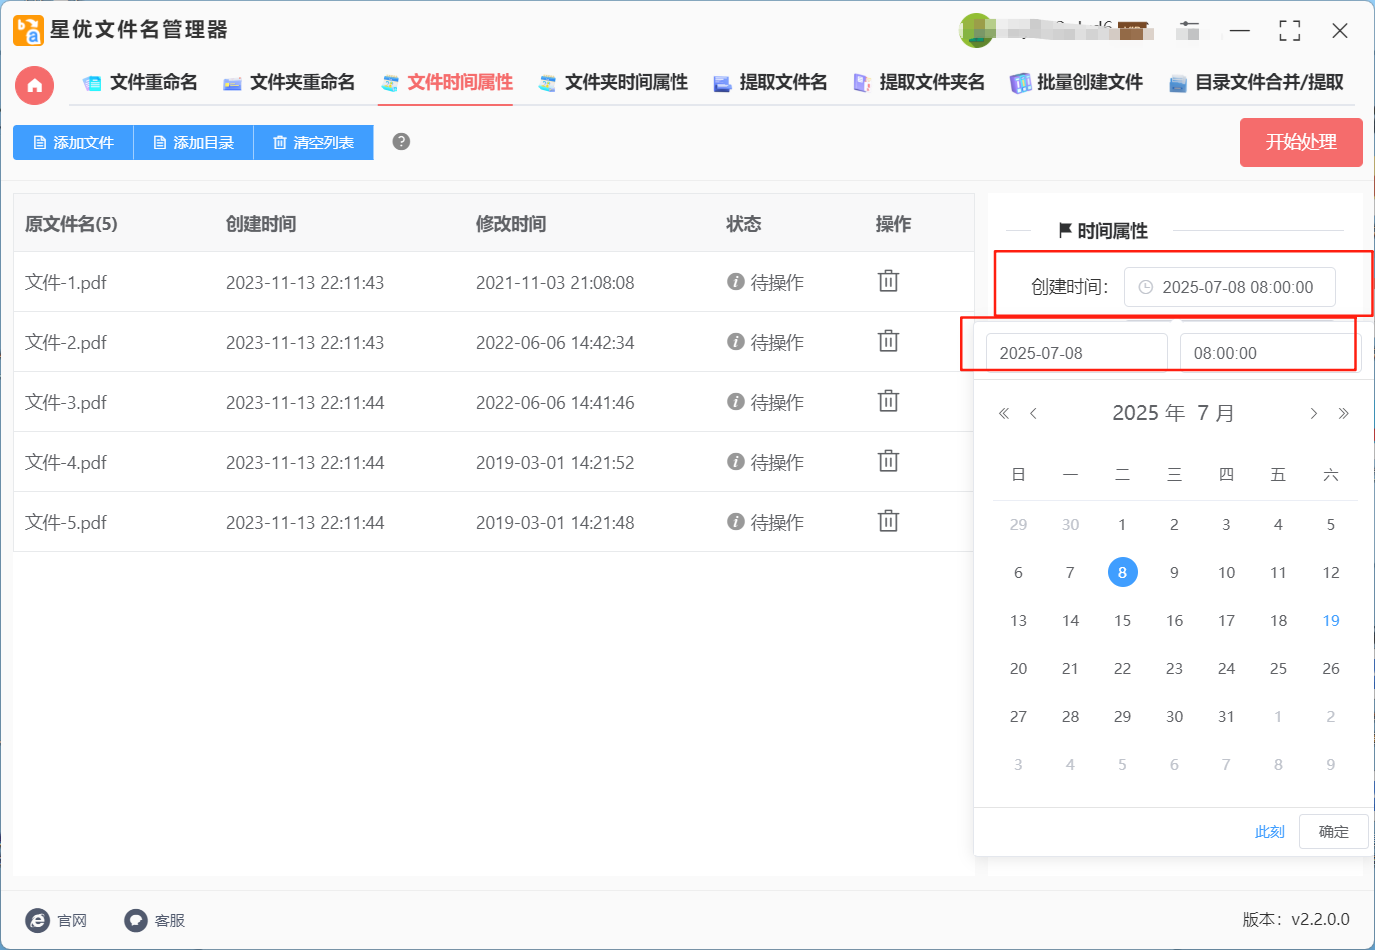Select July 13 in the calendar
The image size is (1375, 950).
point(1018,620)
